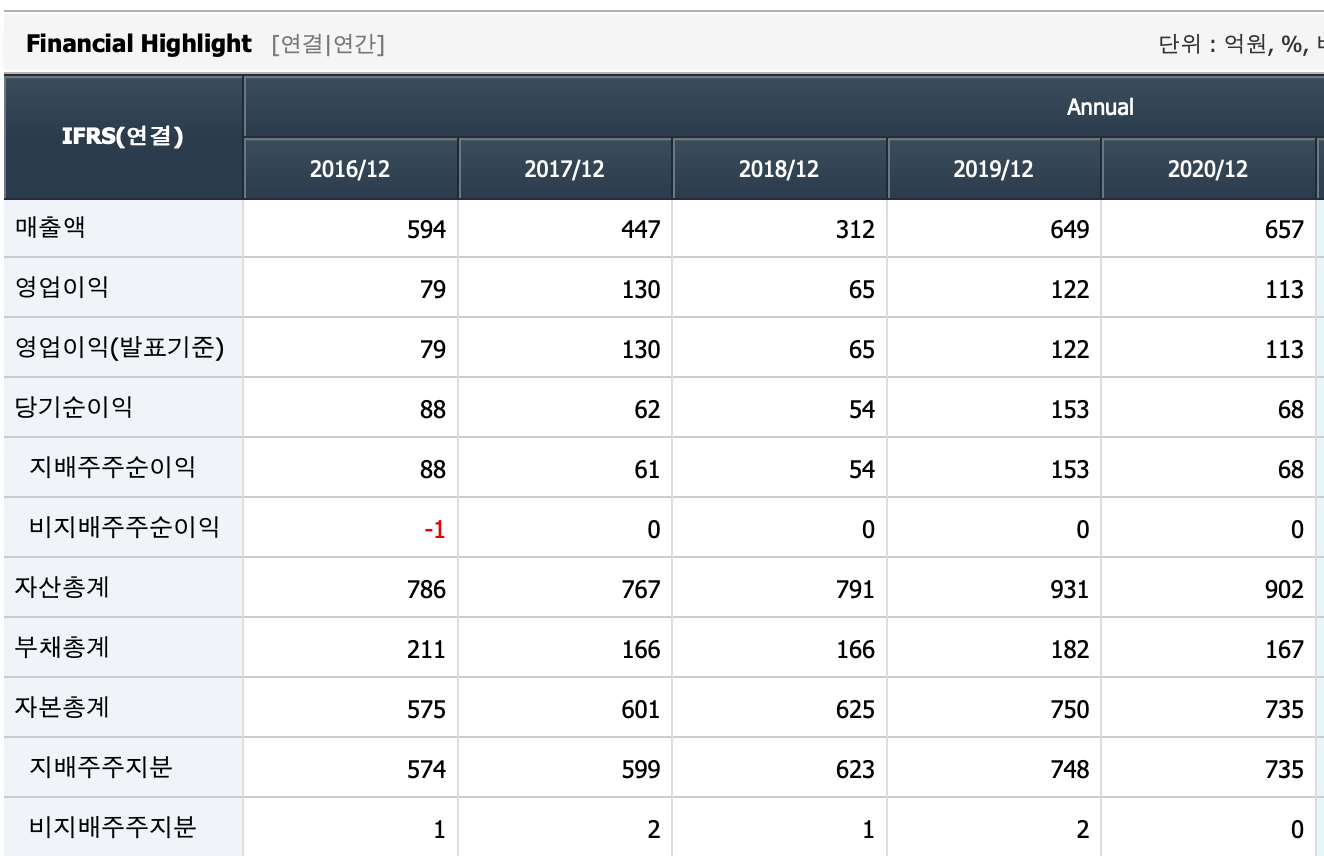Select the IFRS(연결) header cell
This screenshot has width=1324, height=856.
coord(123,136)
